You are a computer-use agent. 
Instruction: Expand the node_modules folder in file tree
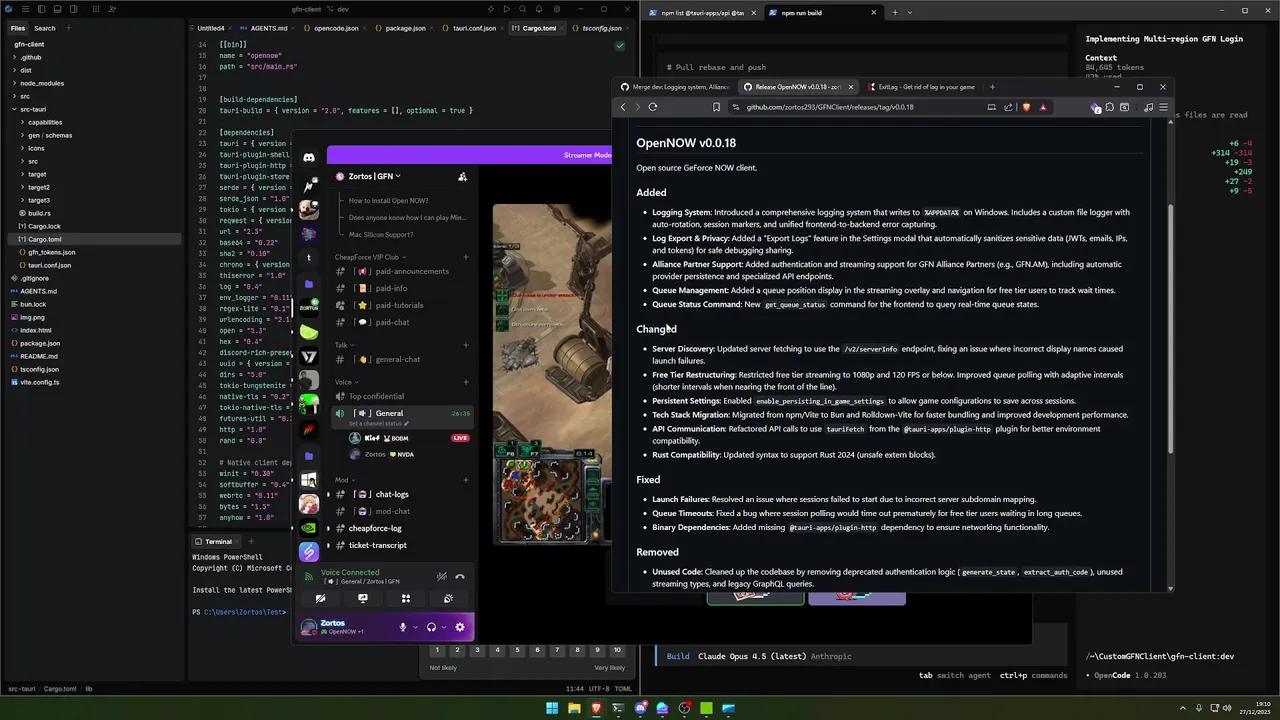tap(42, 83)
